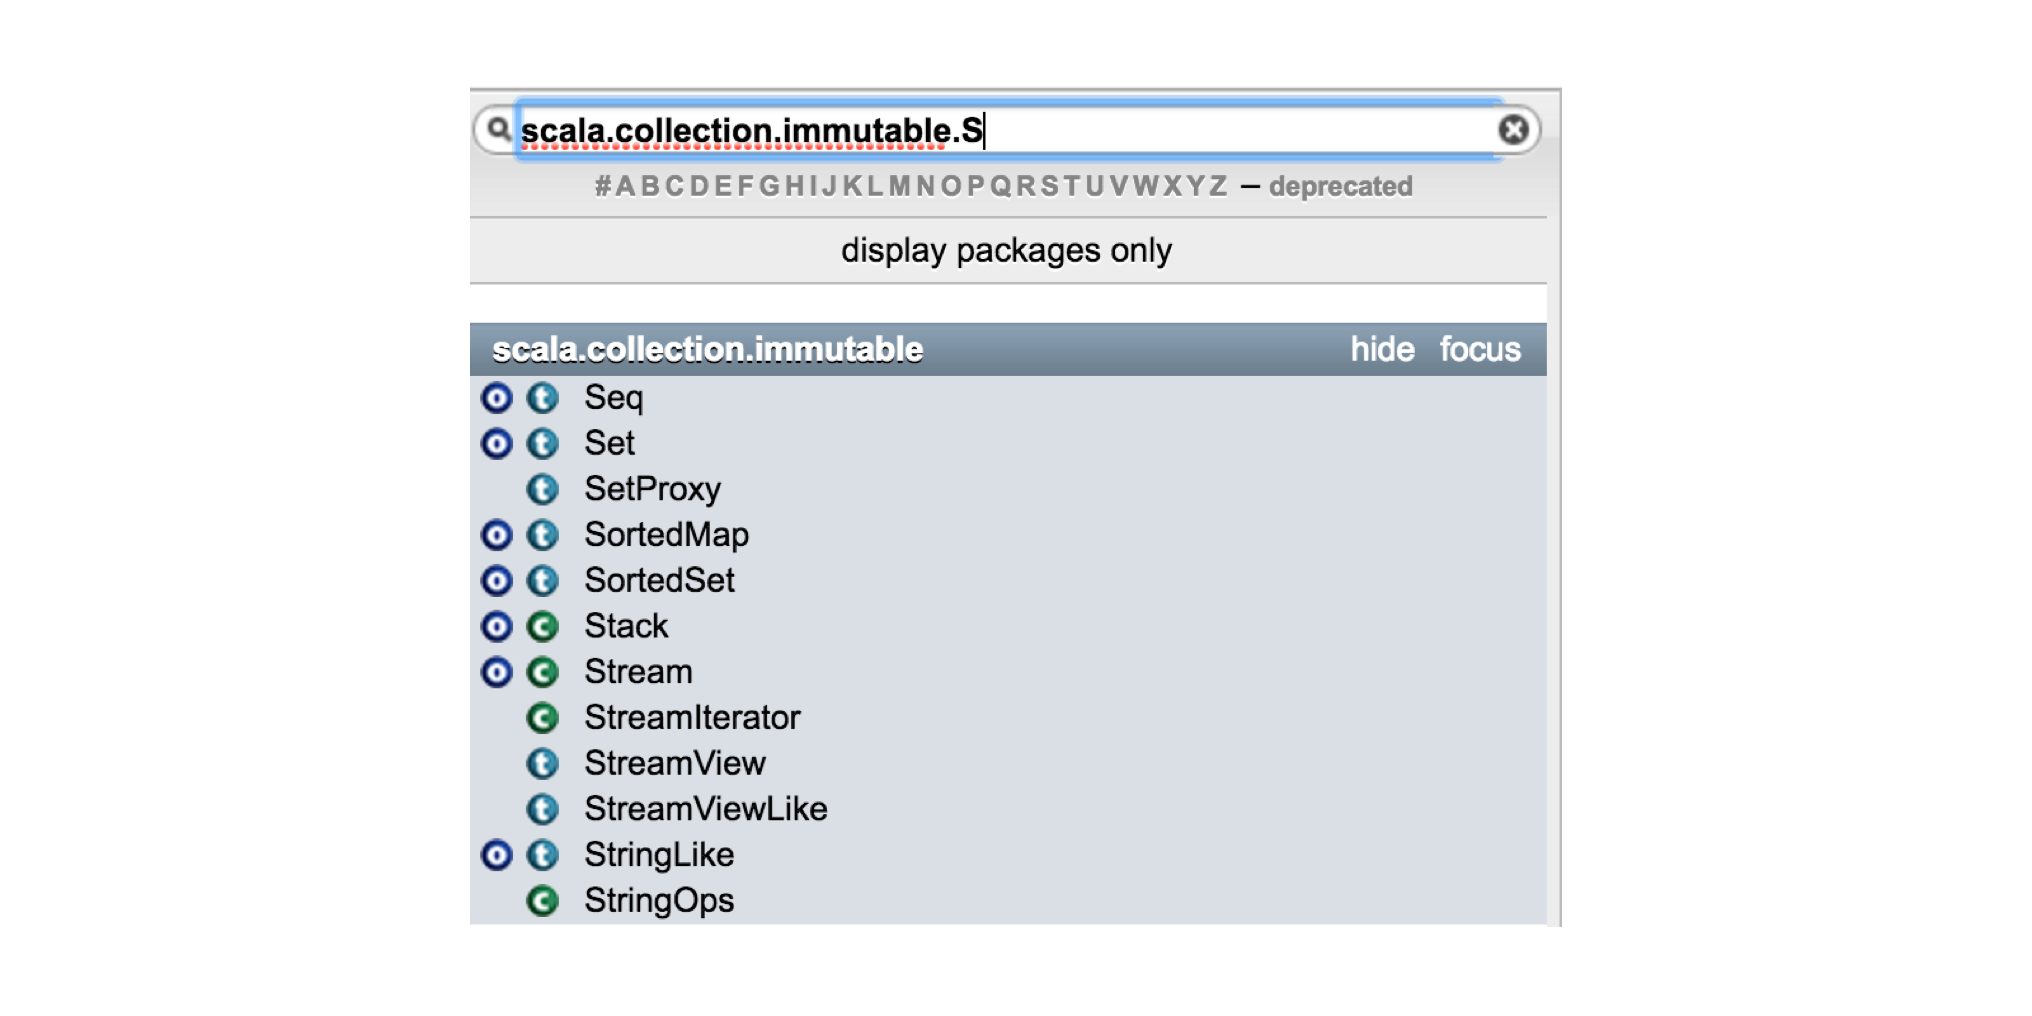Screen dimensions: 2032x1016
Task: Click the magnifier icon in the search bar
Action: click(497, 128)
